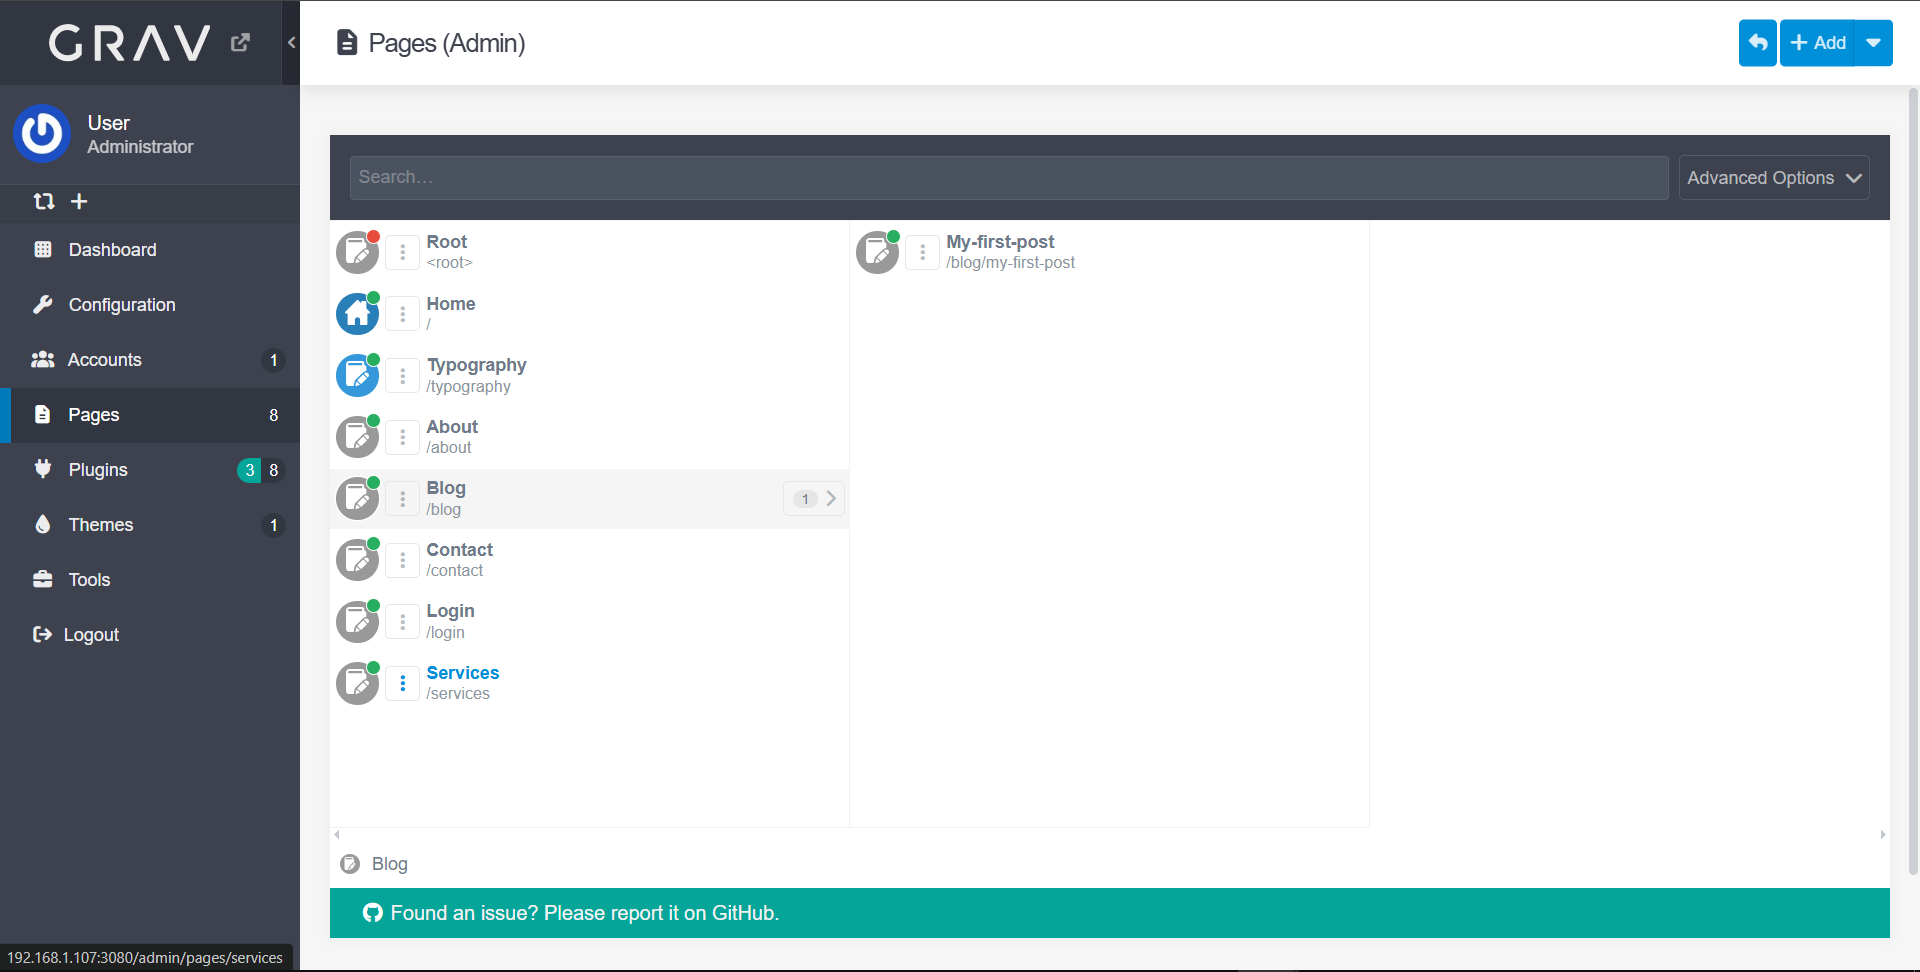Click the Back arrow button in header
The width and height of the screenshot is (1920, 972).
[1757, 43]
